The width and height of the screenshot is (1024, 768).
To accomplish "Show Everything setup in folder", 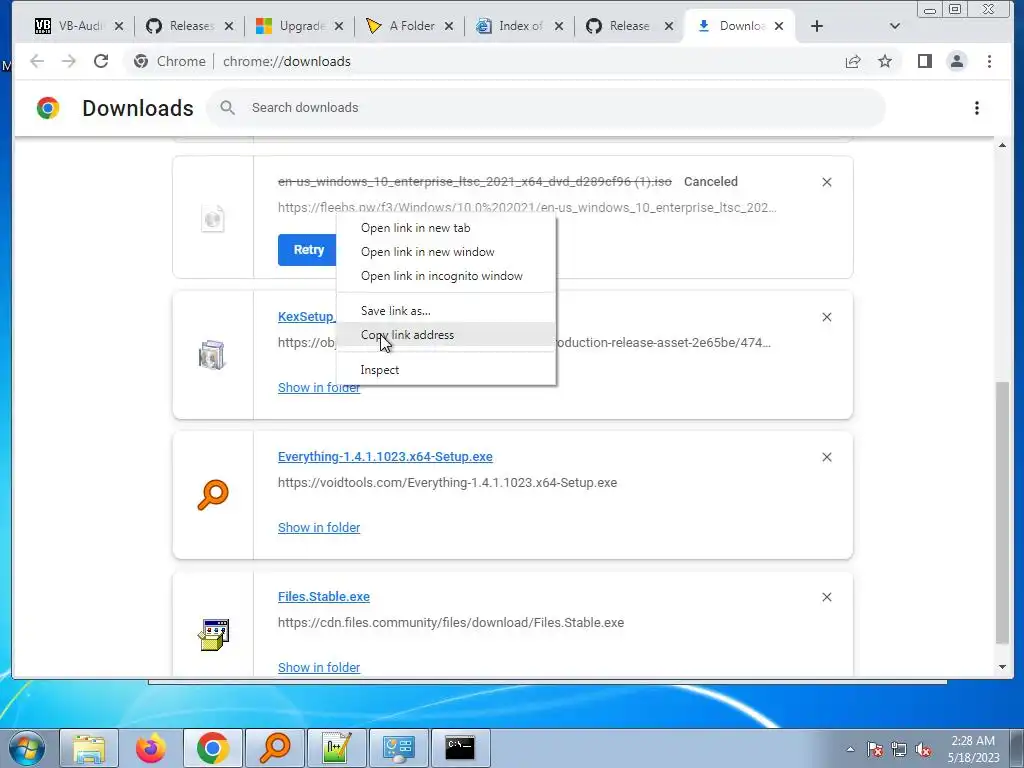I will 319,528.
